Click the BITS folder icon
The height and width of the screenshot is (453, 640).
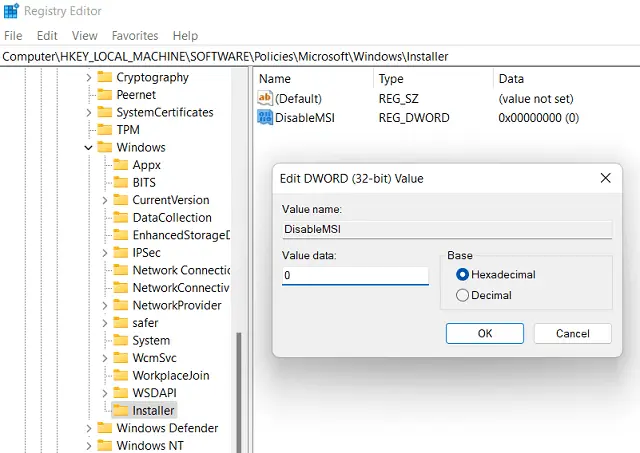pos(120,182)
